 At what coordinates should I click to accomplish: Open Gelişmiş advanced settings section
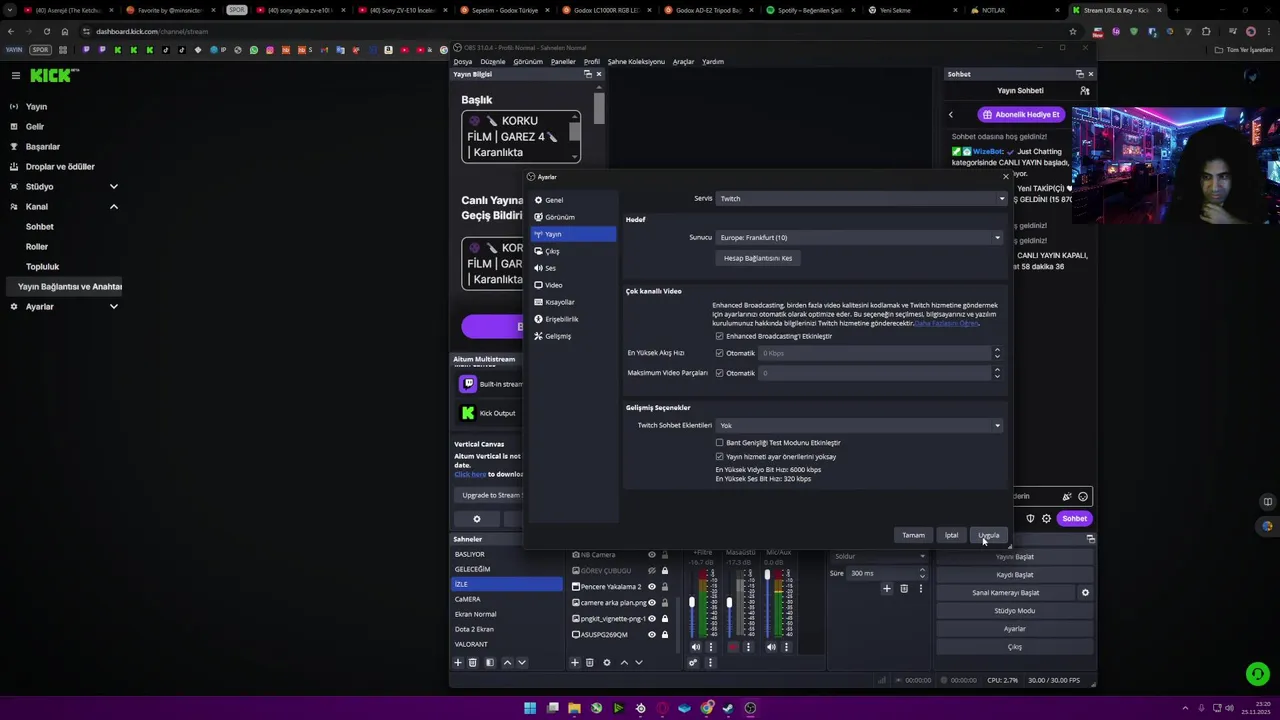pyautogui.click(x=573, y=336)
